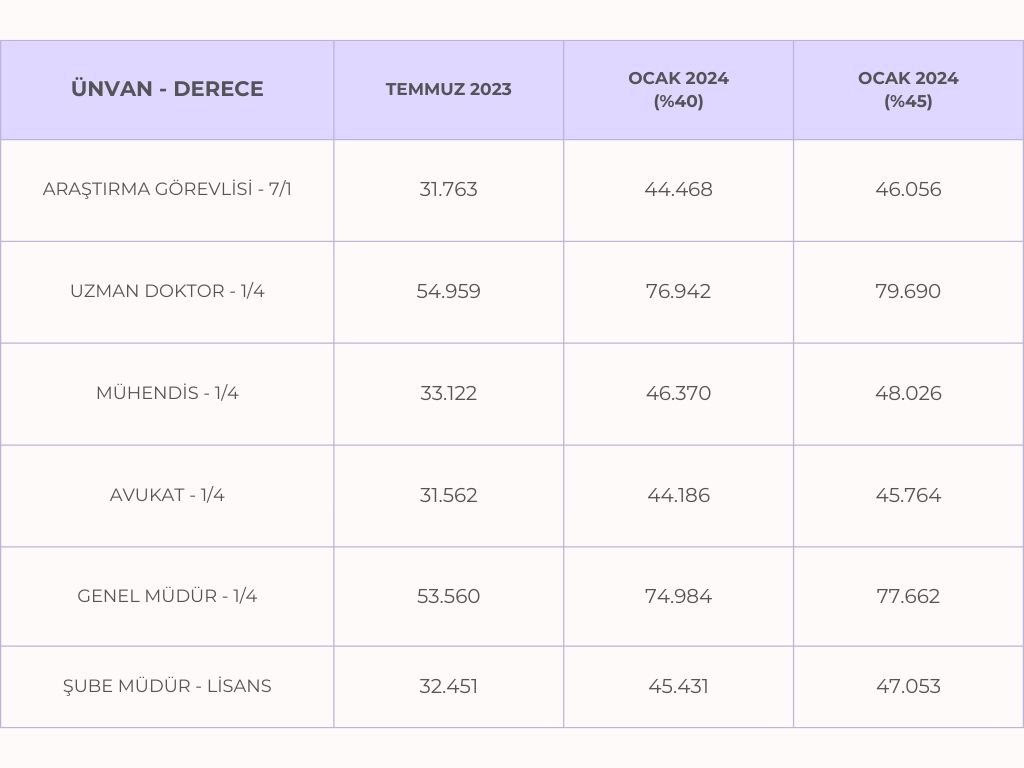Select the 76.942 salary cell
This screenshot has height=768, width=1024.
(x=678, y=291)
